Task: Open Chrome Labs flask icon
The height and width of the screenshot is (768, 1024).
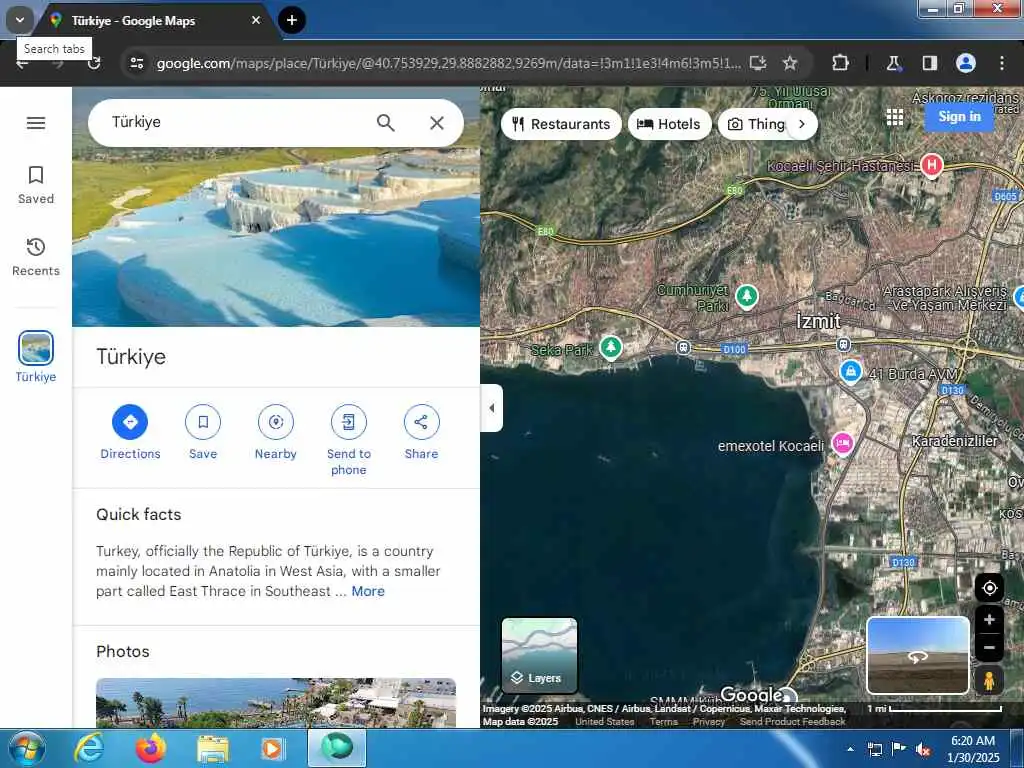Action: coord(893,63)
